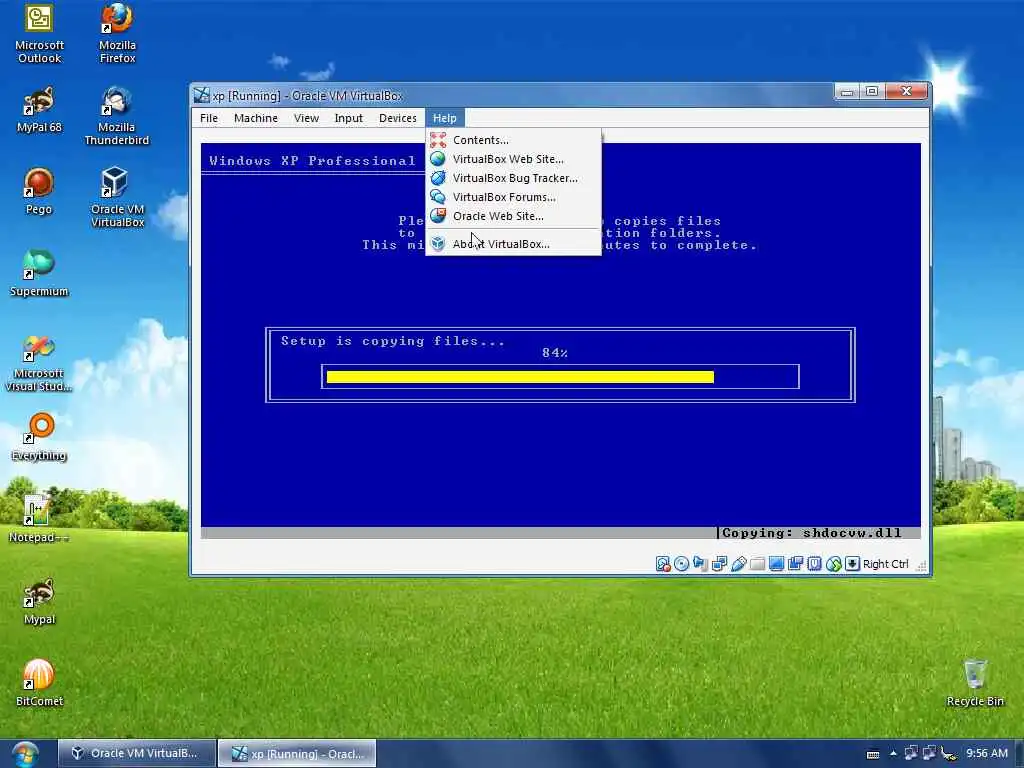Image resolution: width=1024 pixels, height=768 pixels.
Task: Open the File menu
Action: pyautogui.click(x=209, y=118)
